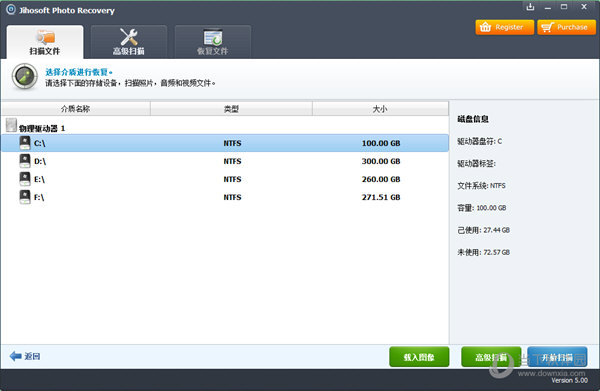Image resolution: width=600 pixels, height=391 pixels.
Task: Click the 文件系统: NTFS info line
Action: (x=481, y=186)
